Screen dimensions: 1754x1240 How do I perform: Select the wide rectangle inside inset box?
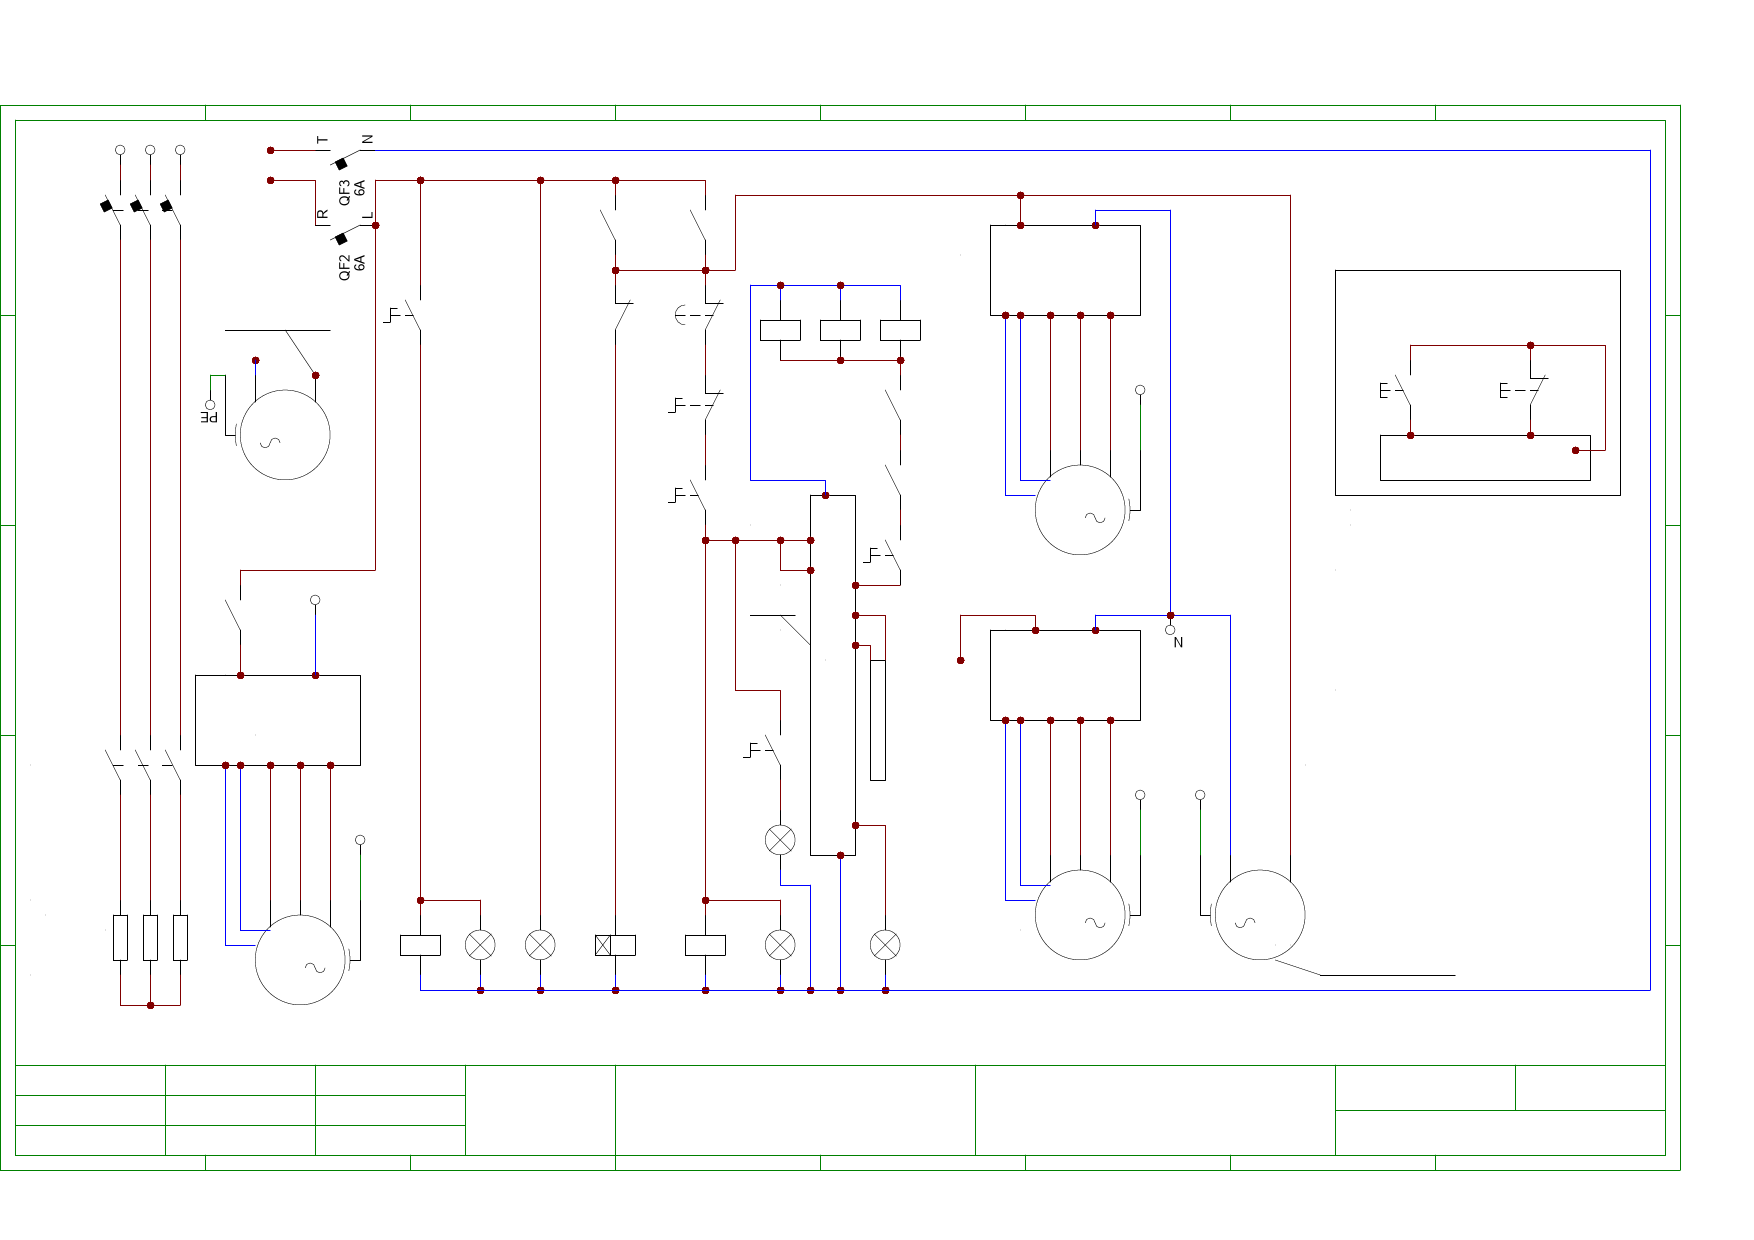(1484, 458)
